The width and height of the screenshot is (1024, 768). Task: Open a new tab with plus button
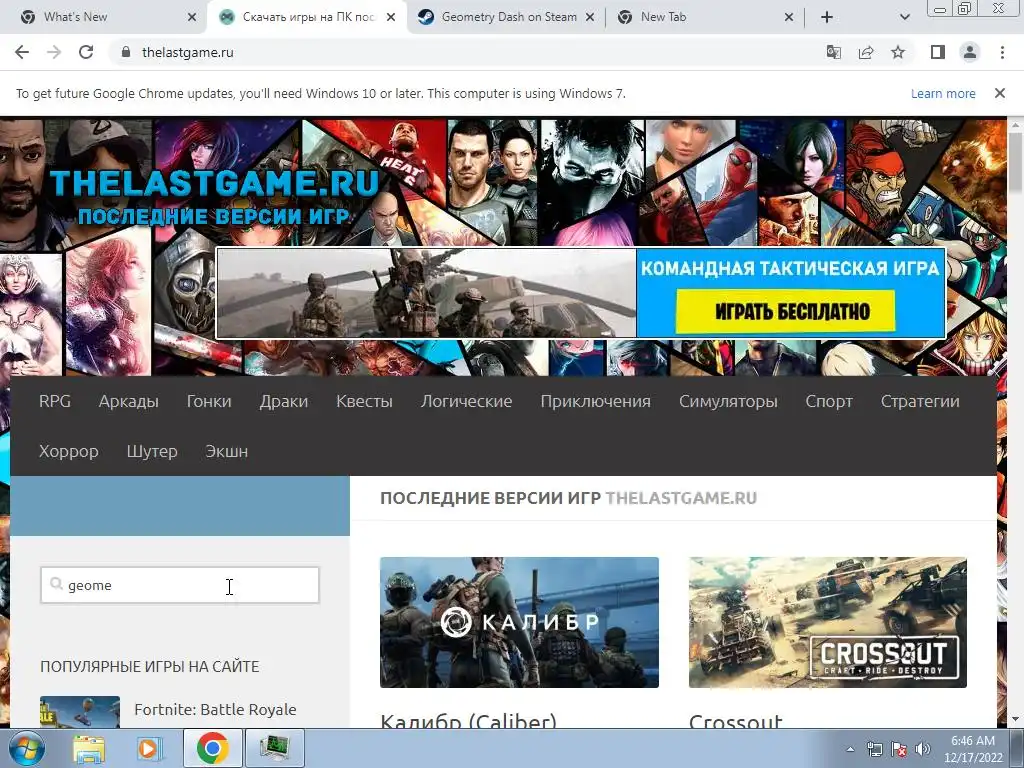[827, 17]
